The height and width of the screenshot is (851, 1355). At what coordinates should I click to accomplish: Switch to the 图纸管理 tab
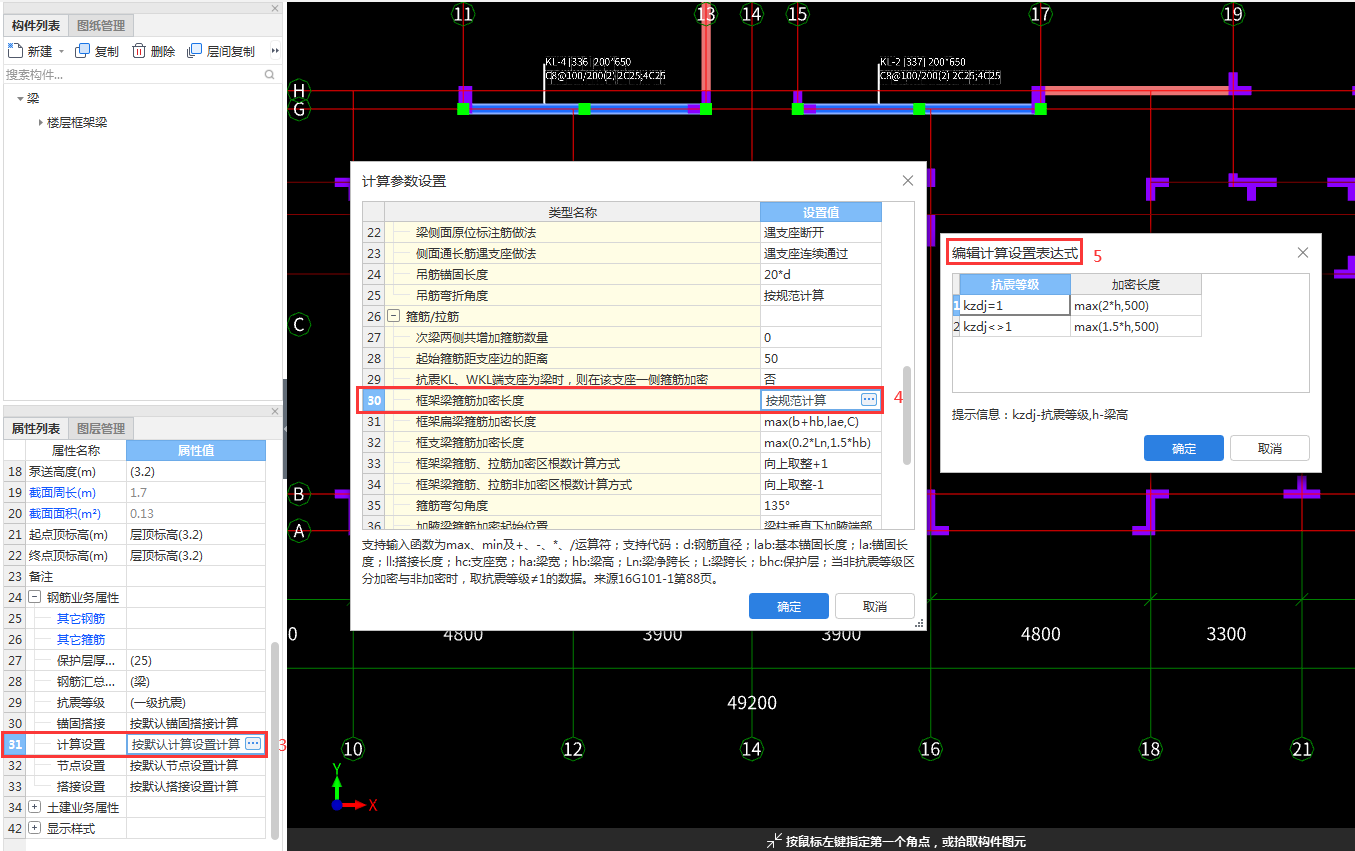click(101, 25)
